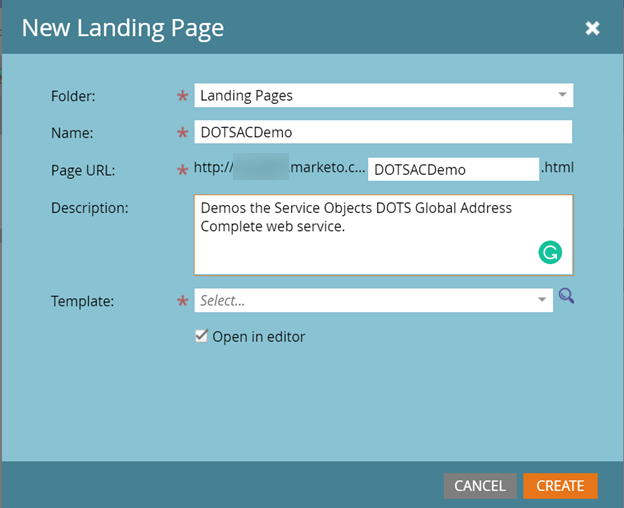Click the New Landing Page title
The image size is (624, 508).
pos(123,29)
